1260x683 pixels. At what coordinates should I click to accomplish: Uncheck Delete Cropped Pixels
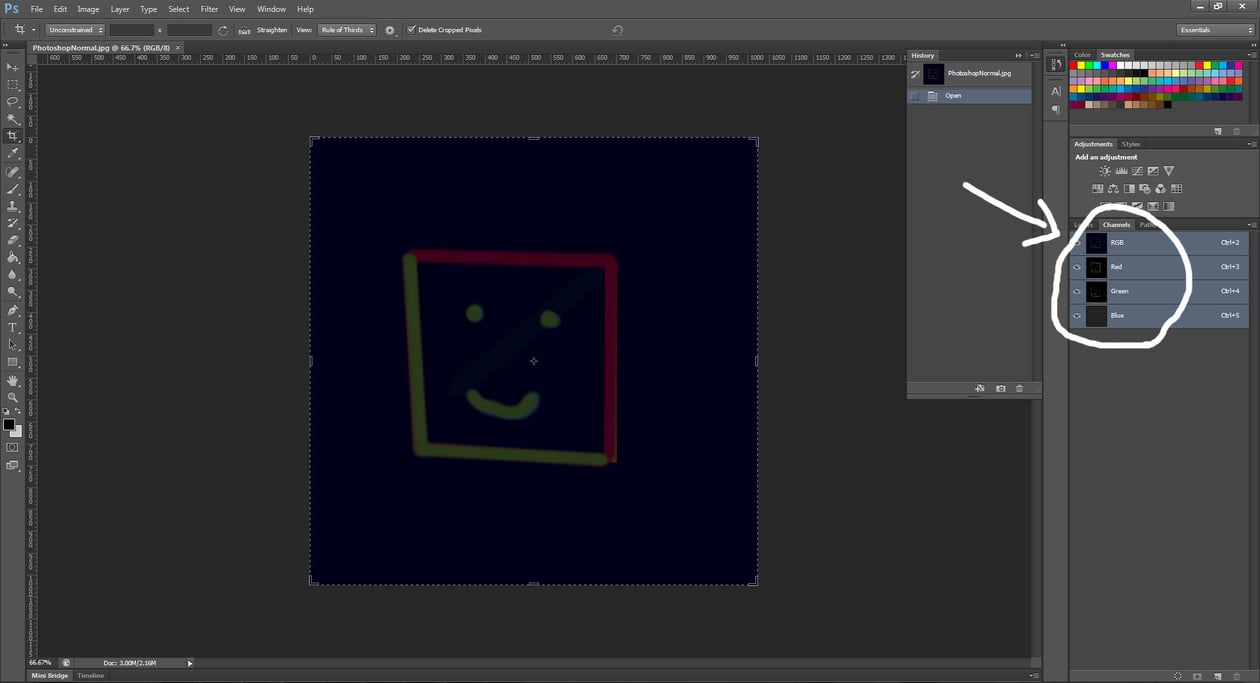click(411, 30)
